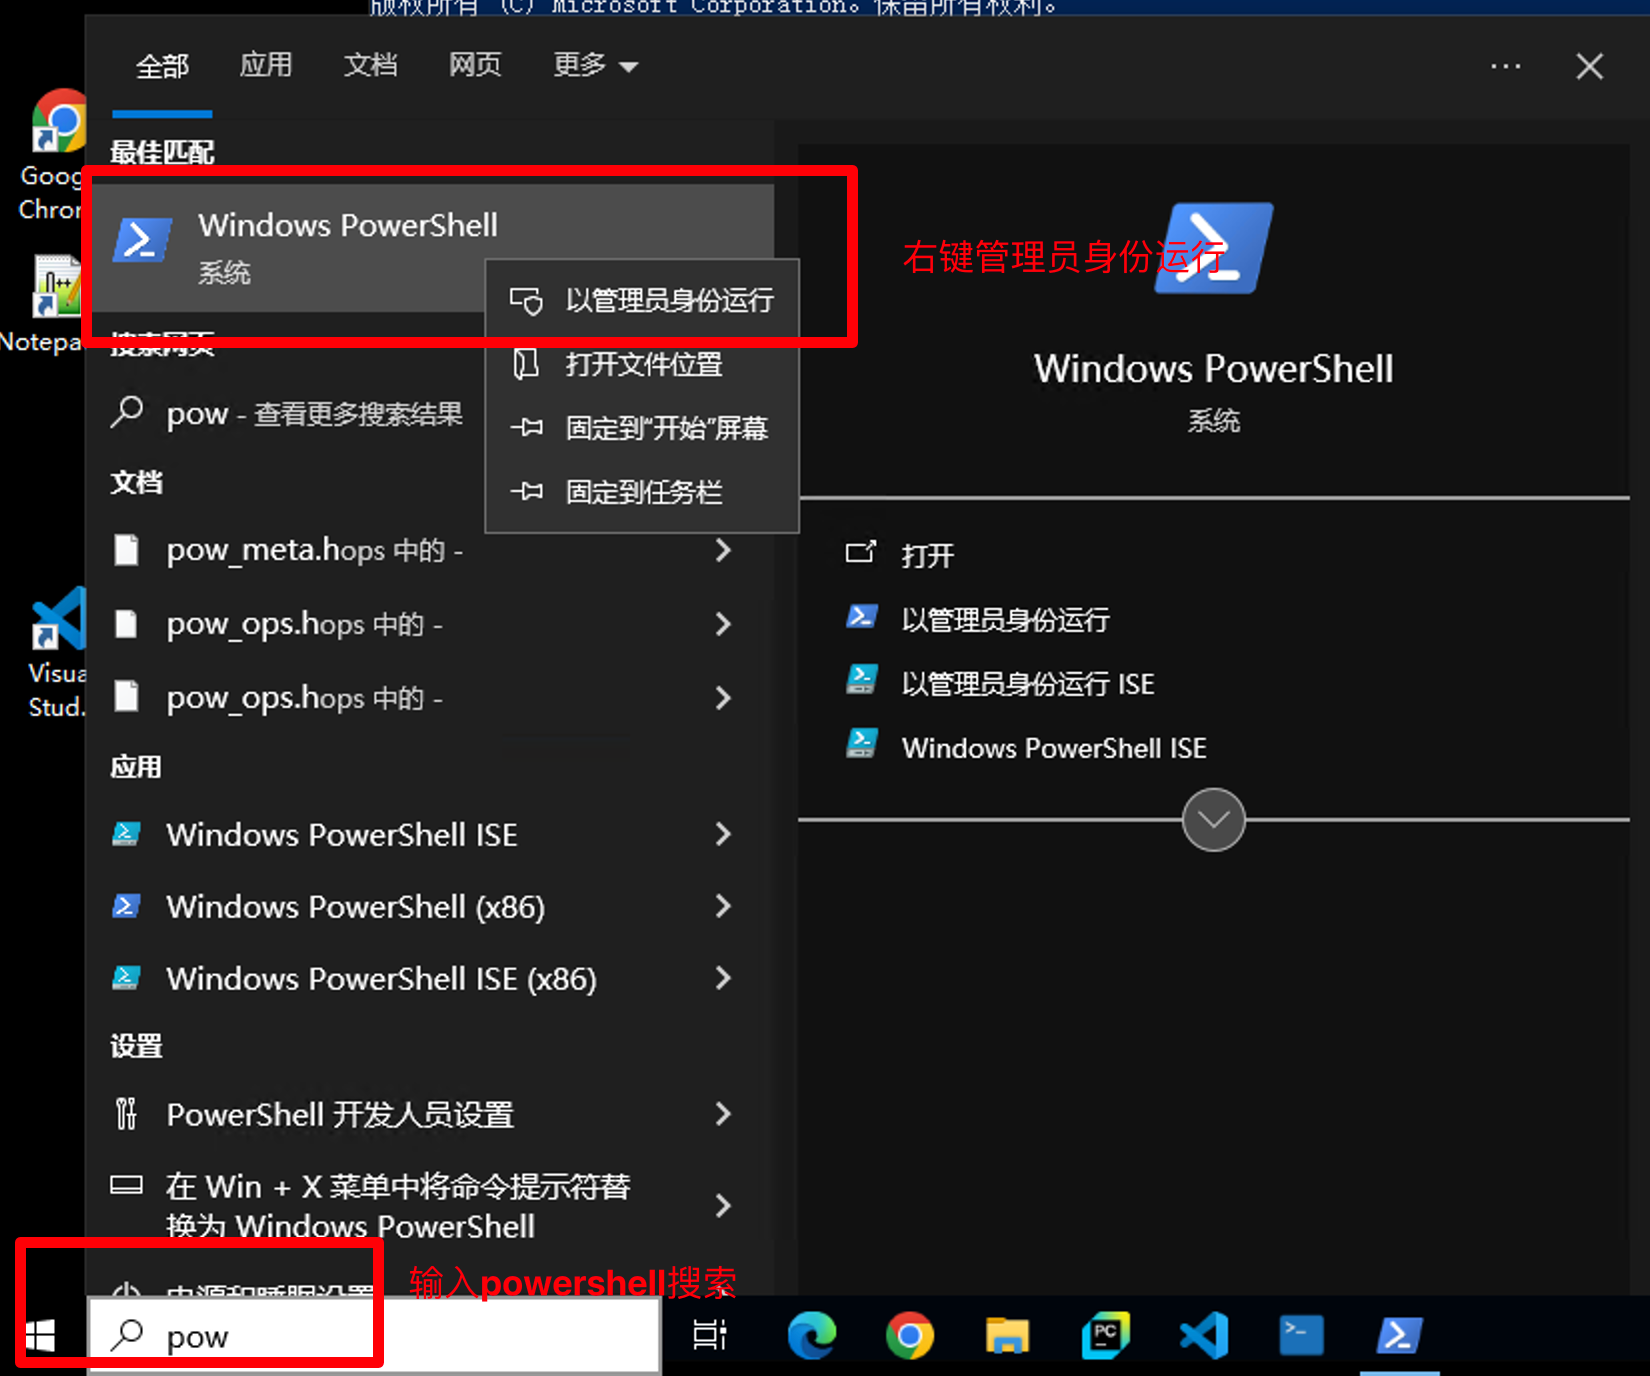Viewport: 1650px width, 1376px height.
Task: Expand the Windows PowerShell (x86) result arrow
Action: [x=723, y=907]
